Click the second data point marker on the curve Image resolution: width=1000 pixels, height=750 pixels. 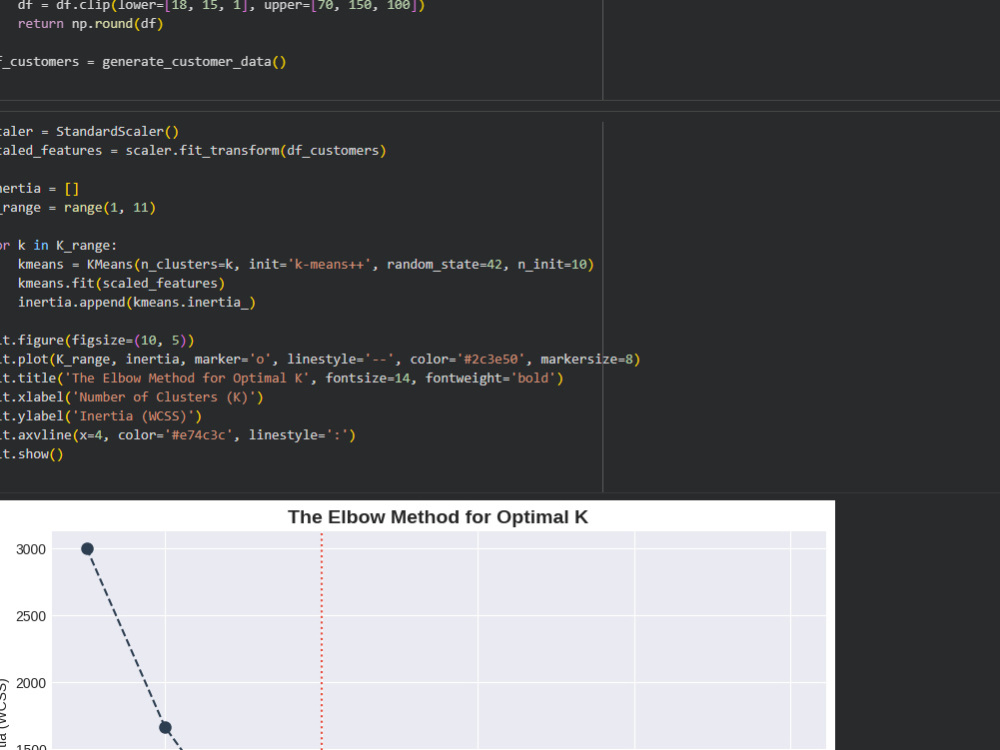coord(165,727)
